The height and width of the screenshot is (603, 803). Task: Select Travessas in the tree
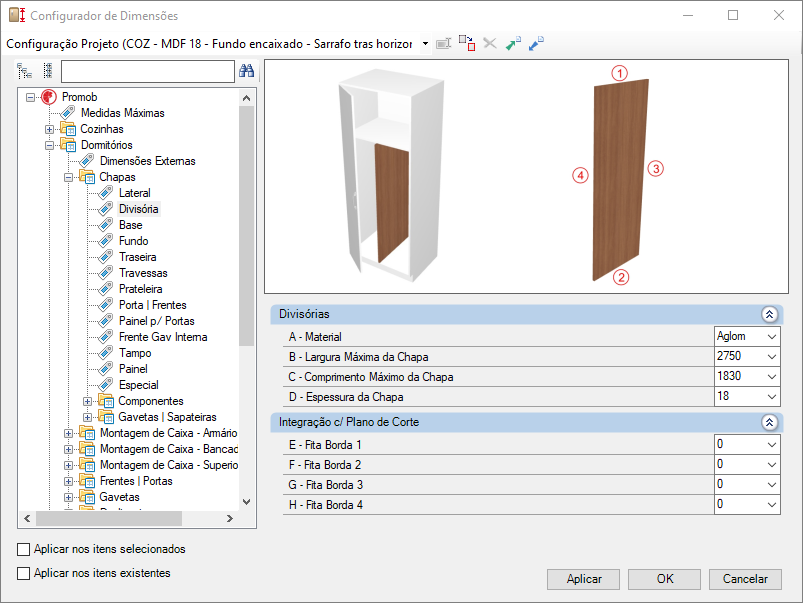143,273
